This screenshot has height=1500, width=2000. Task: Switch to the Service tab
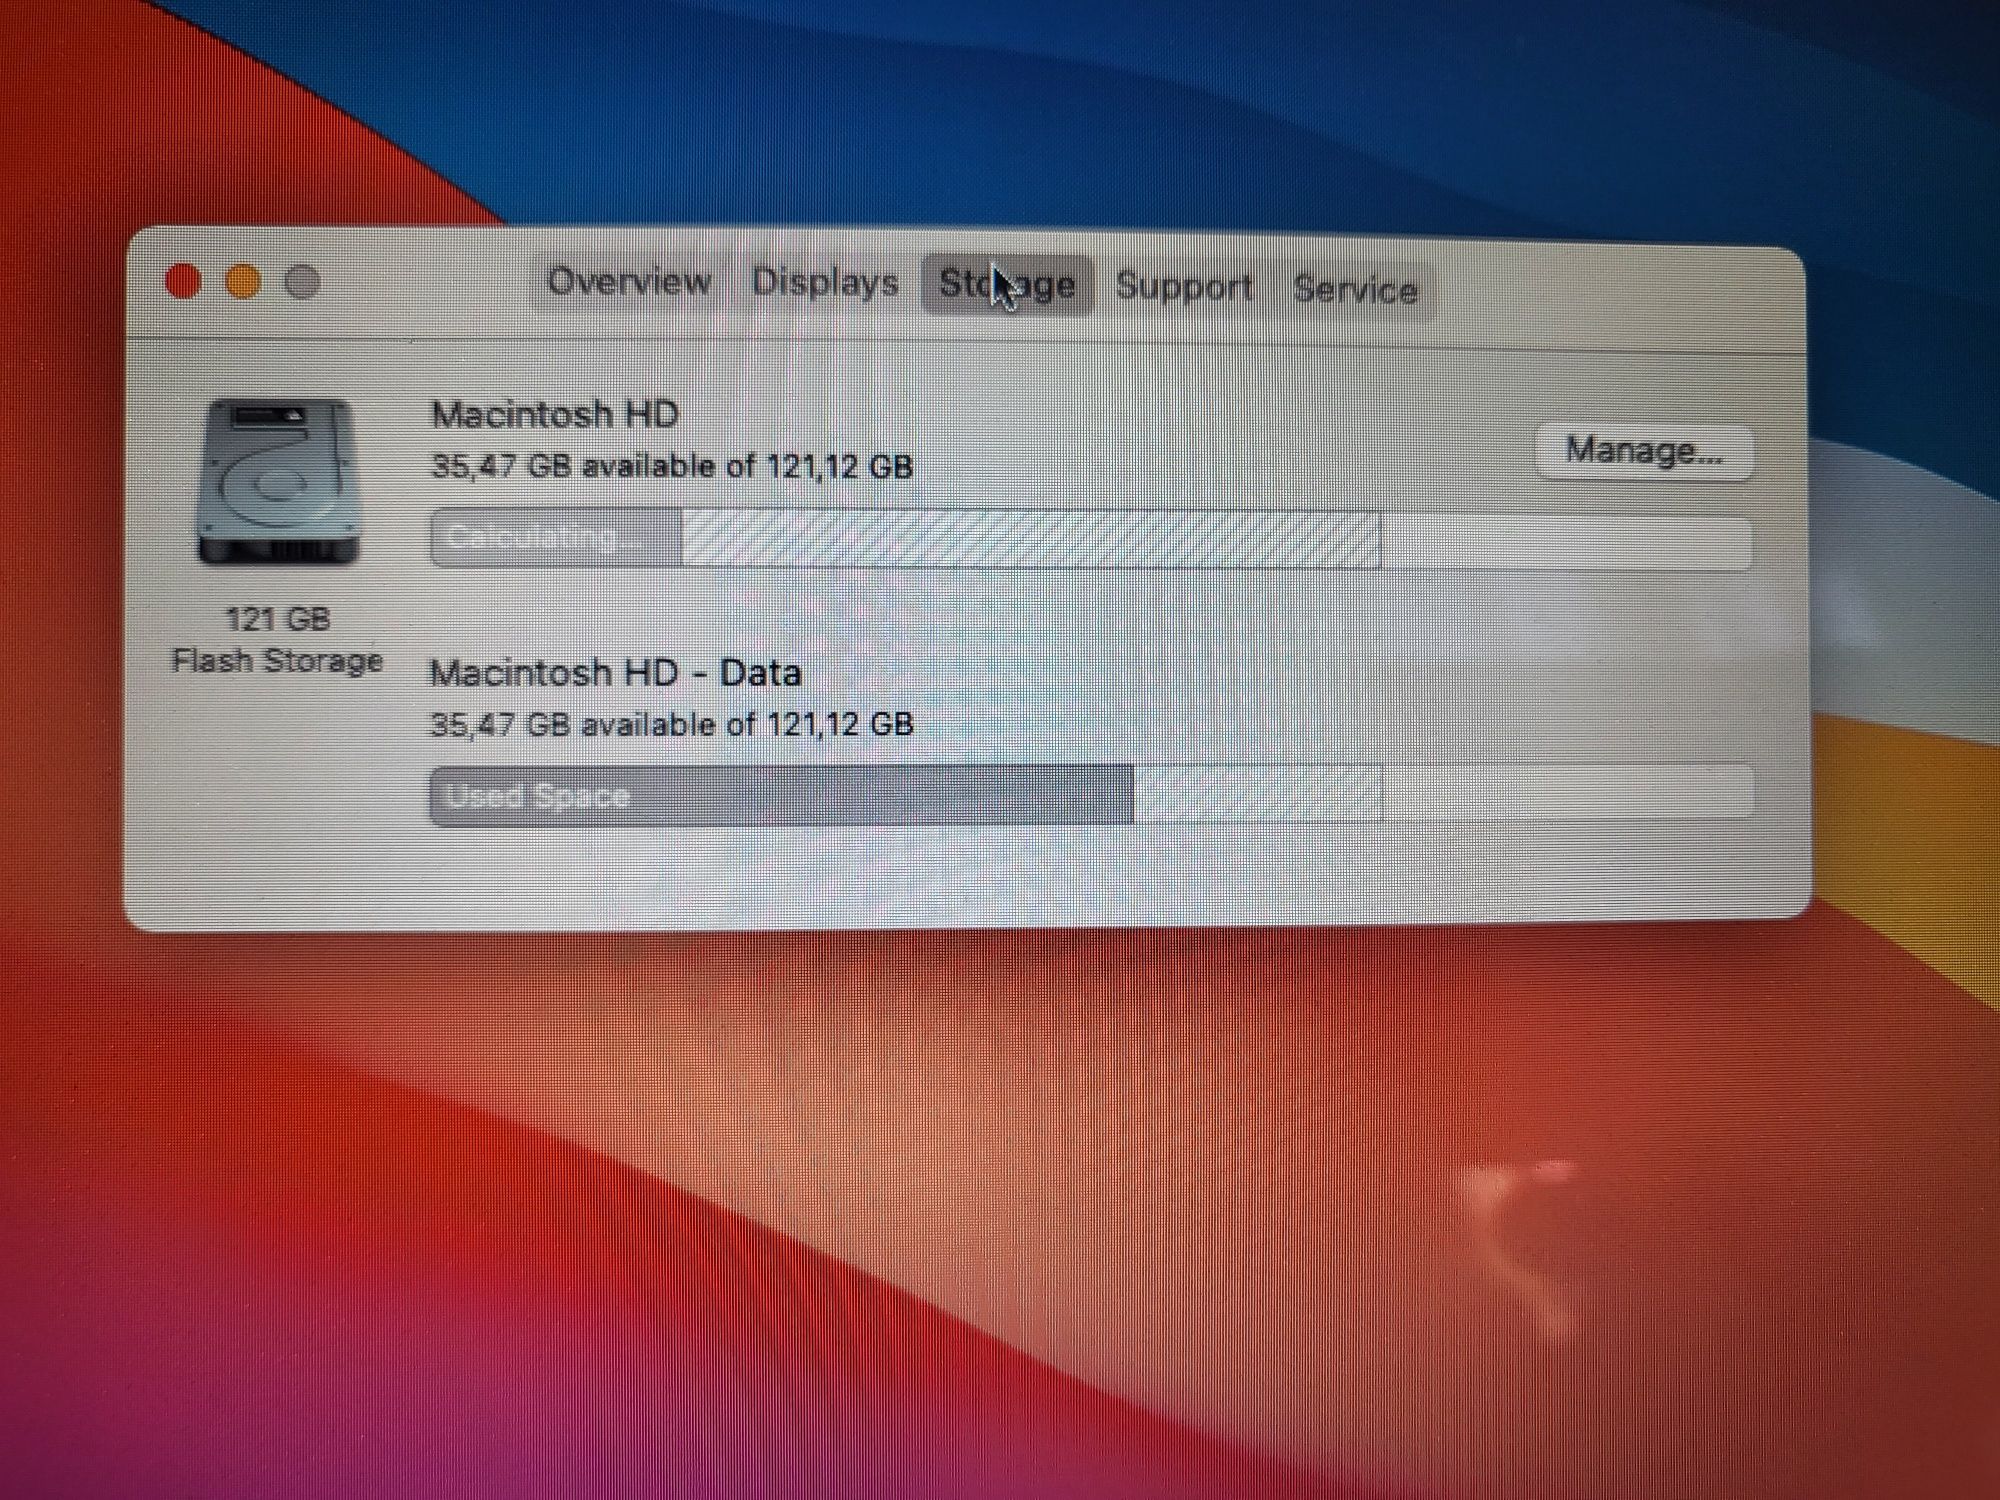point(1355,290)
